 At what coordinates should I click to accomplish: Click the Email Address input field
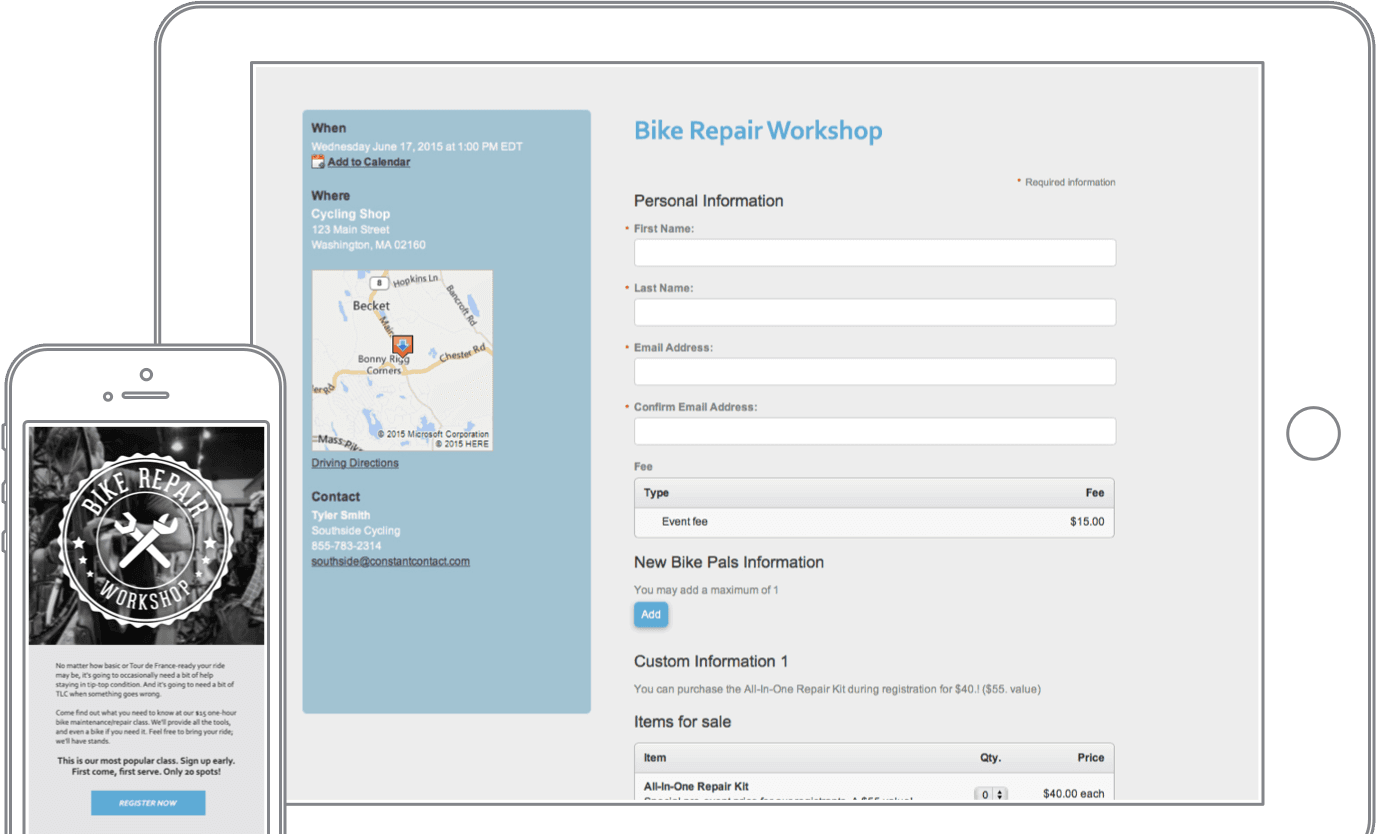point(875,372)
